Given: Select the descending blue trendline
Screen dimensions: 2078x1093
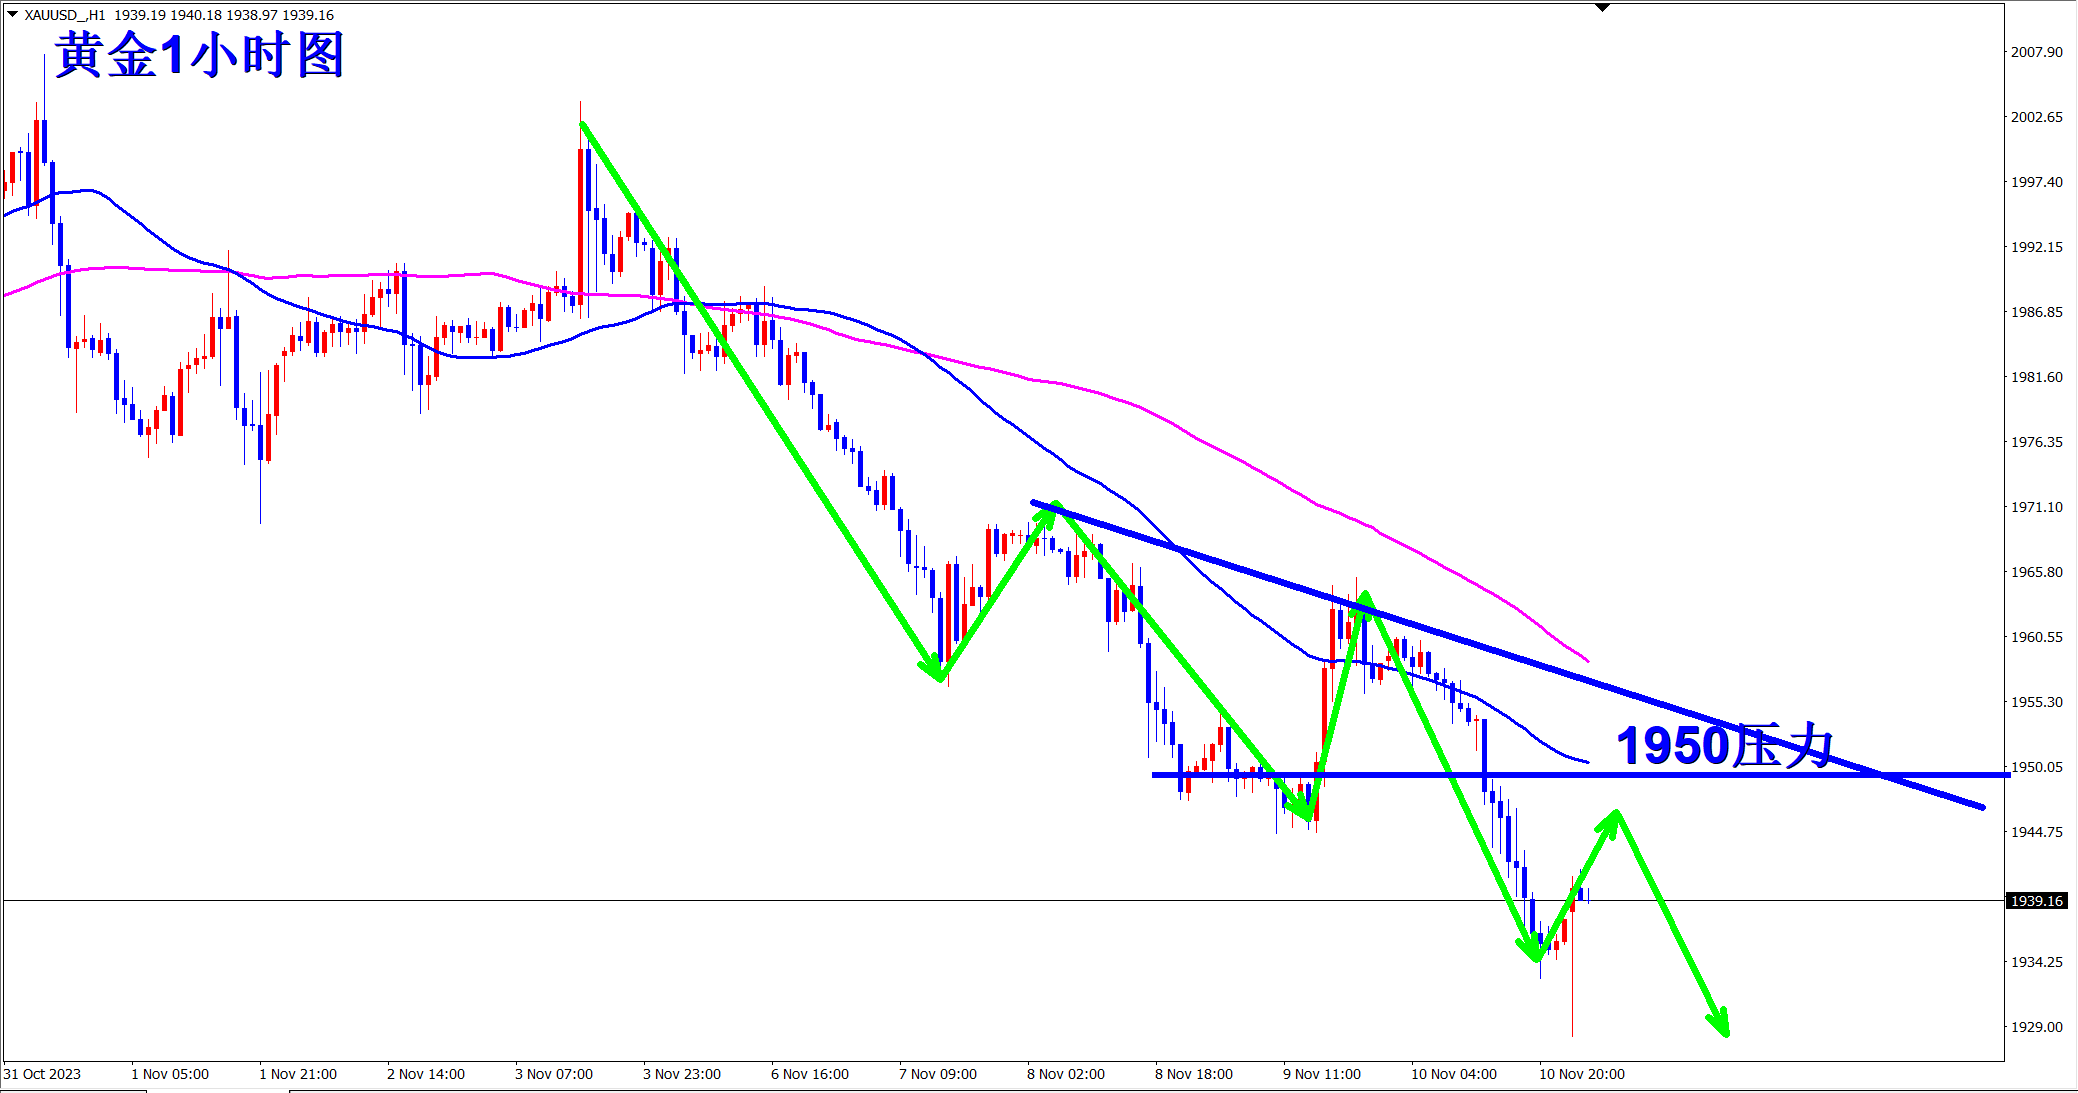Looking at the screenshot, I should click(x=1560, y=671).
